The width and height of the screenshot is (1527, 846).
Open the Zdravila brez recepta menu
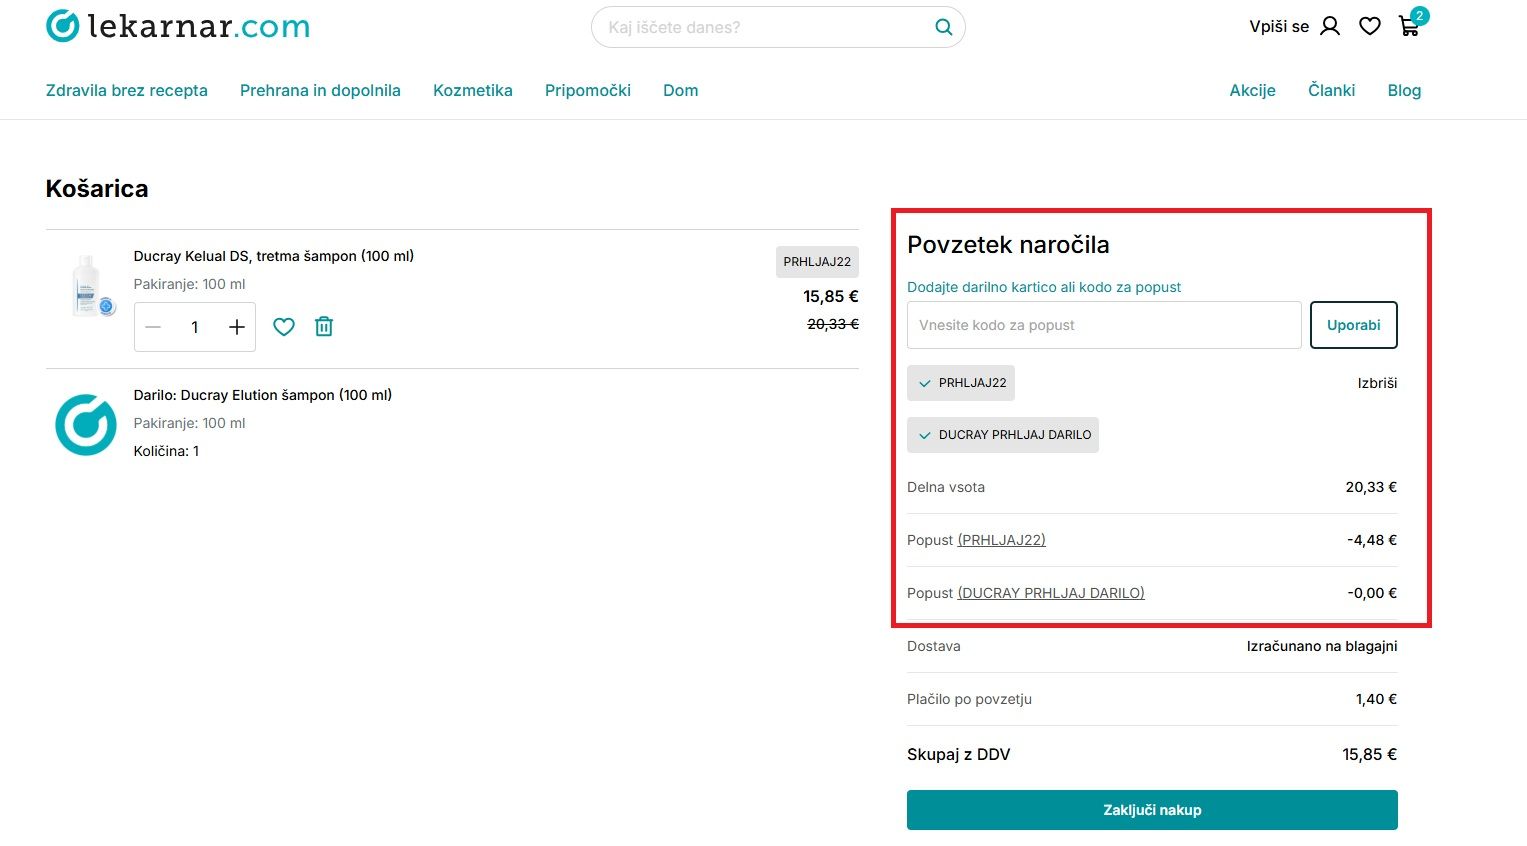pyautogui.click(x=127, y=90)
